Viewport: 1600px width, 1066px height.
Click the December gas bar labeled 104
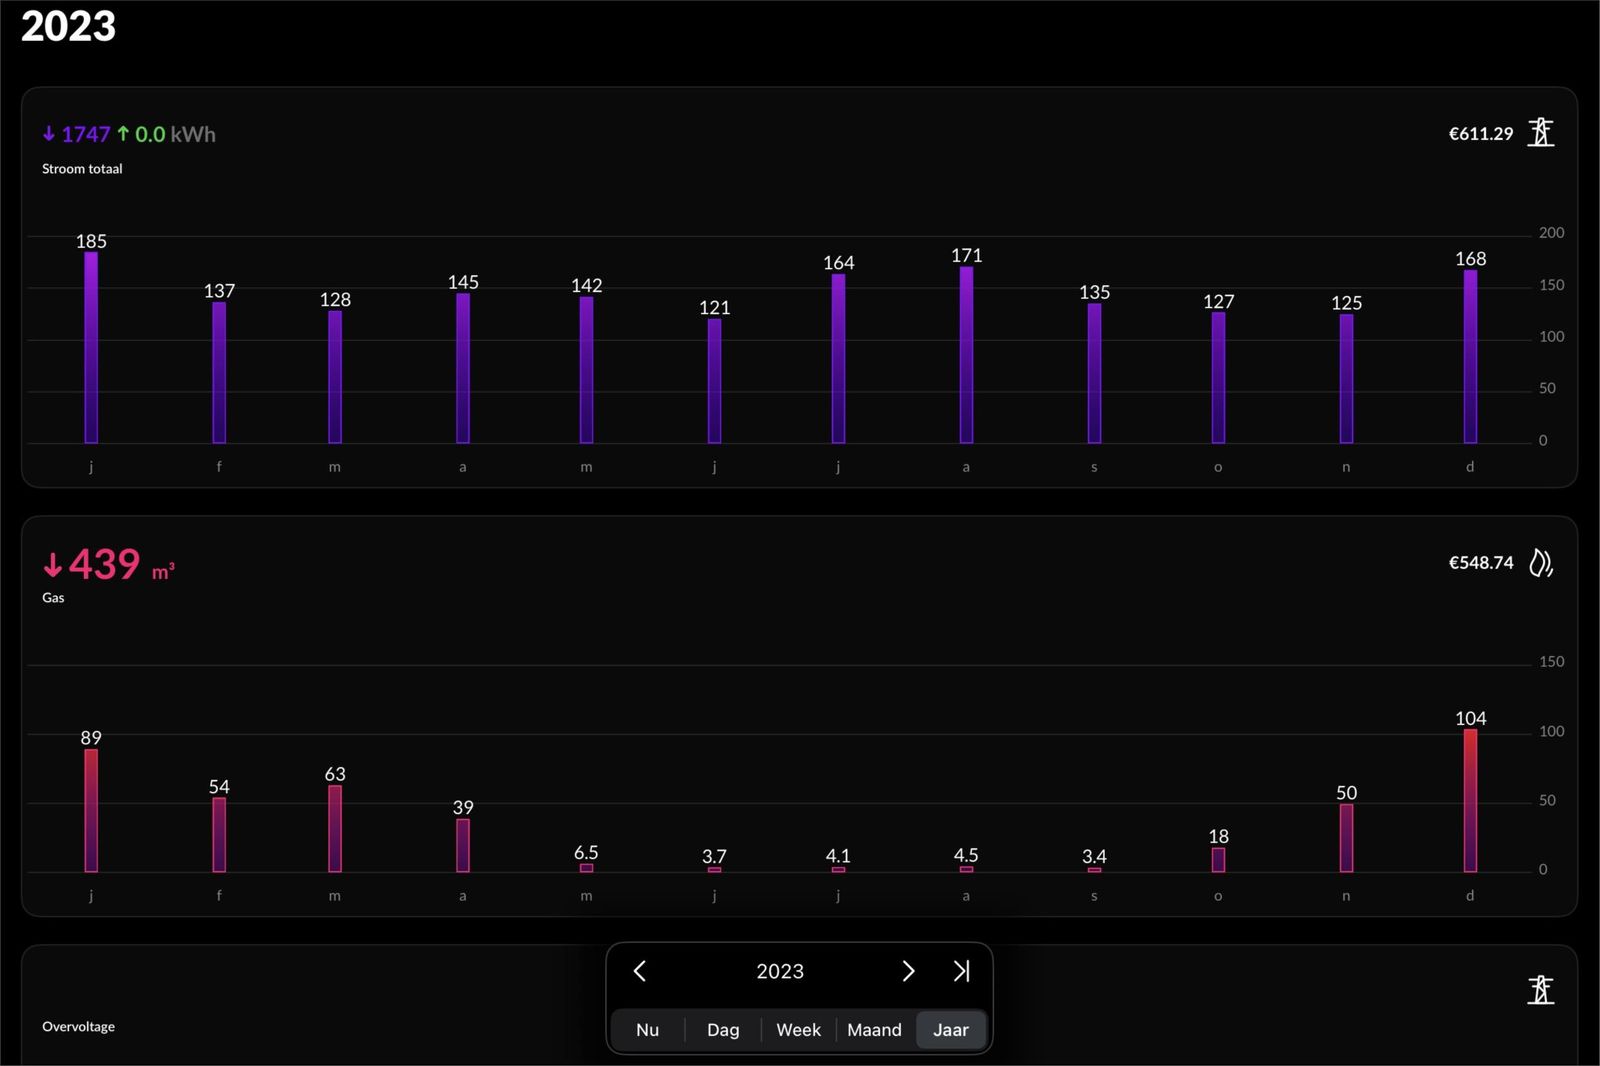[x=1470, y=800]
